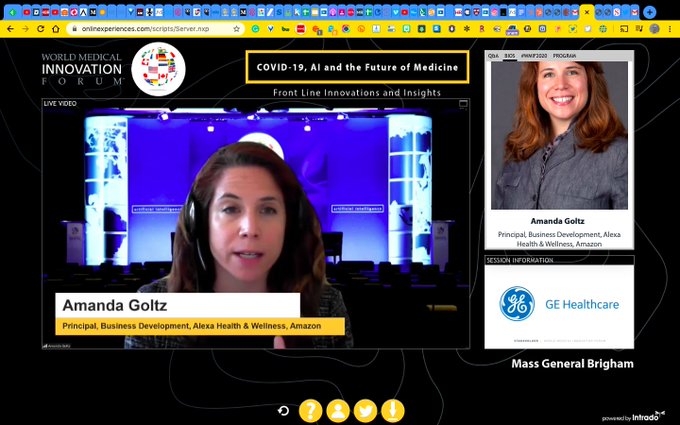Open the Chrome profile avatar
Viewport: 680px width, 425px height.
tap(654, 29)
